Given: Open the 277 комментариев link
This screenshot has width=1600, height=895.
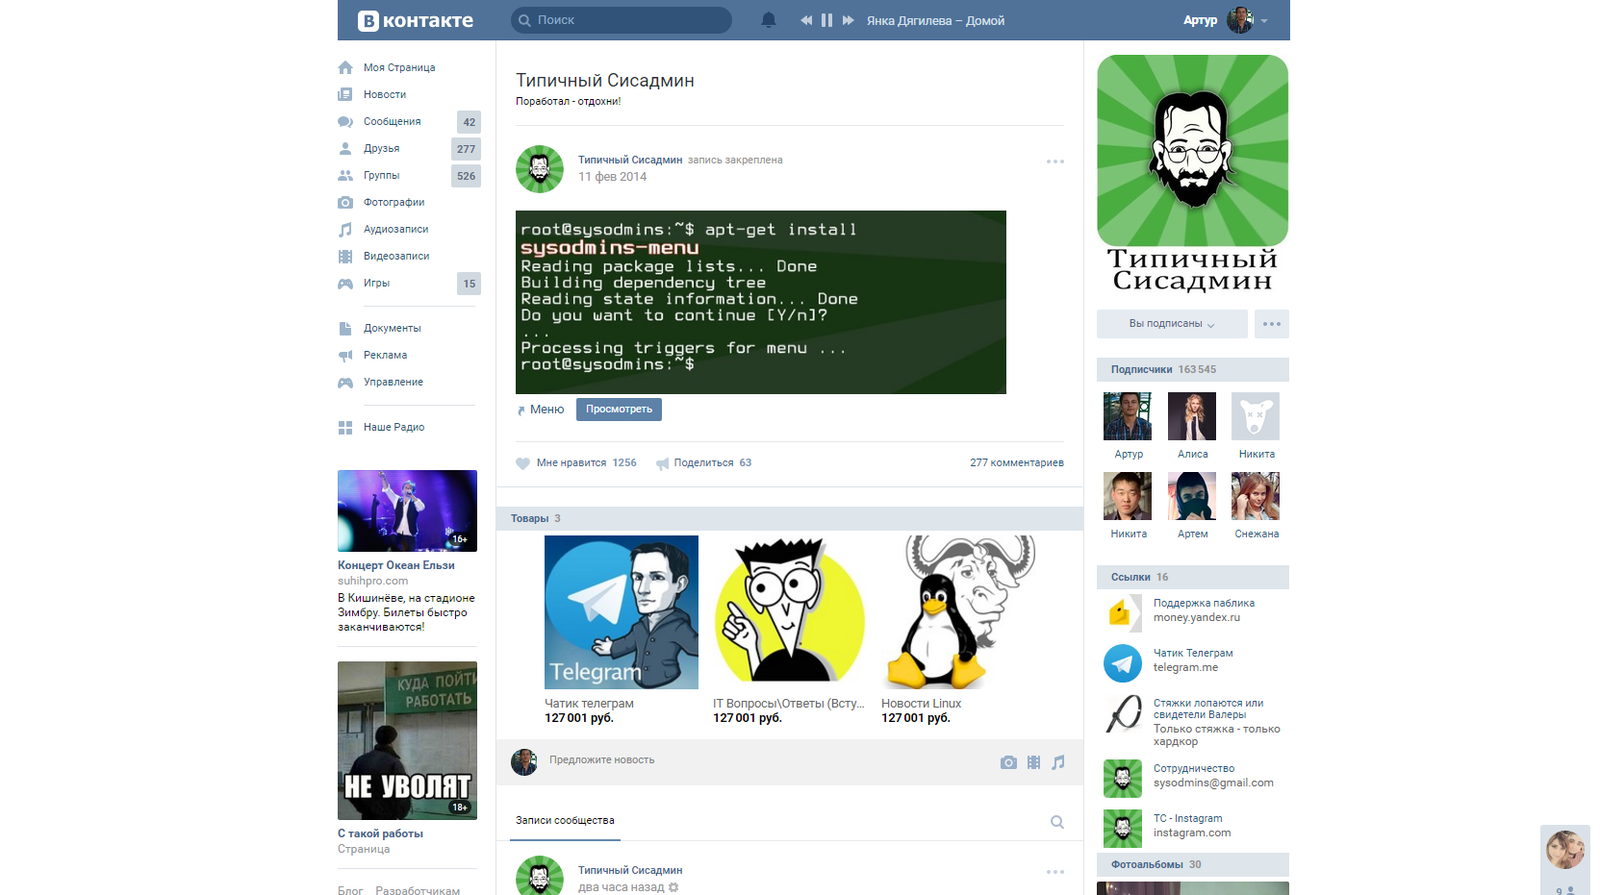Looking at the screenshot, I should coord(1017,463).
